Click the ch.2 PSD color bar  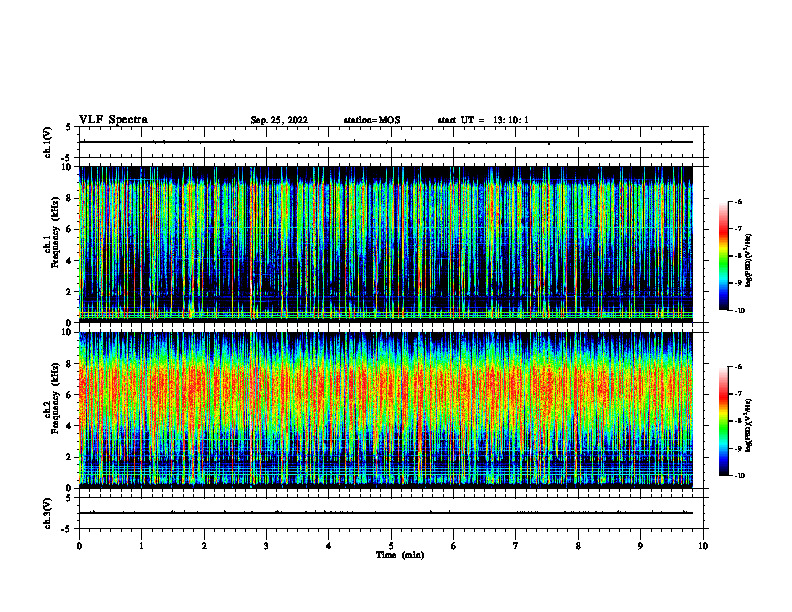coord(724,421)
